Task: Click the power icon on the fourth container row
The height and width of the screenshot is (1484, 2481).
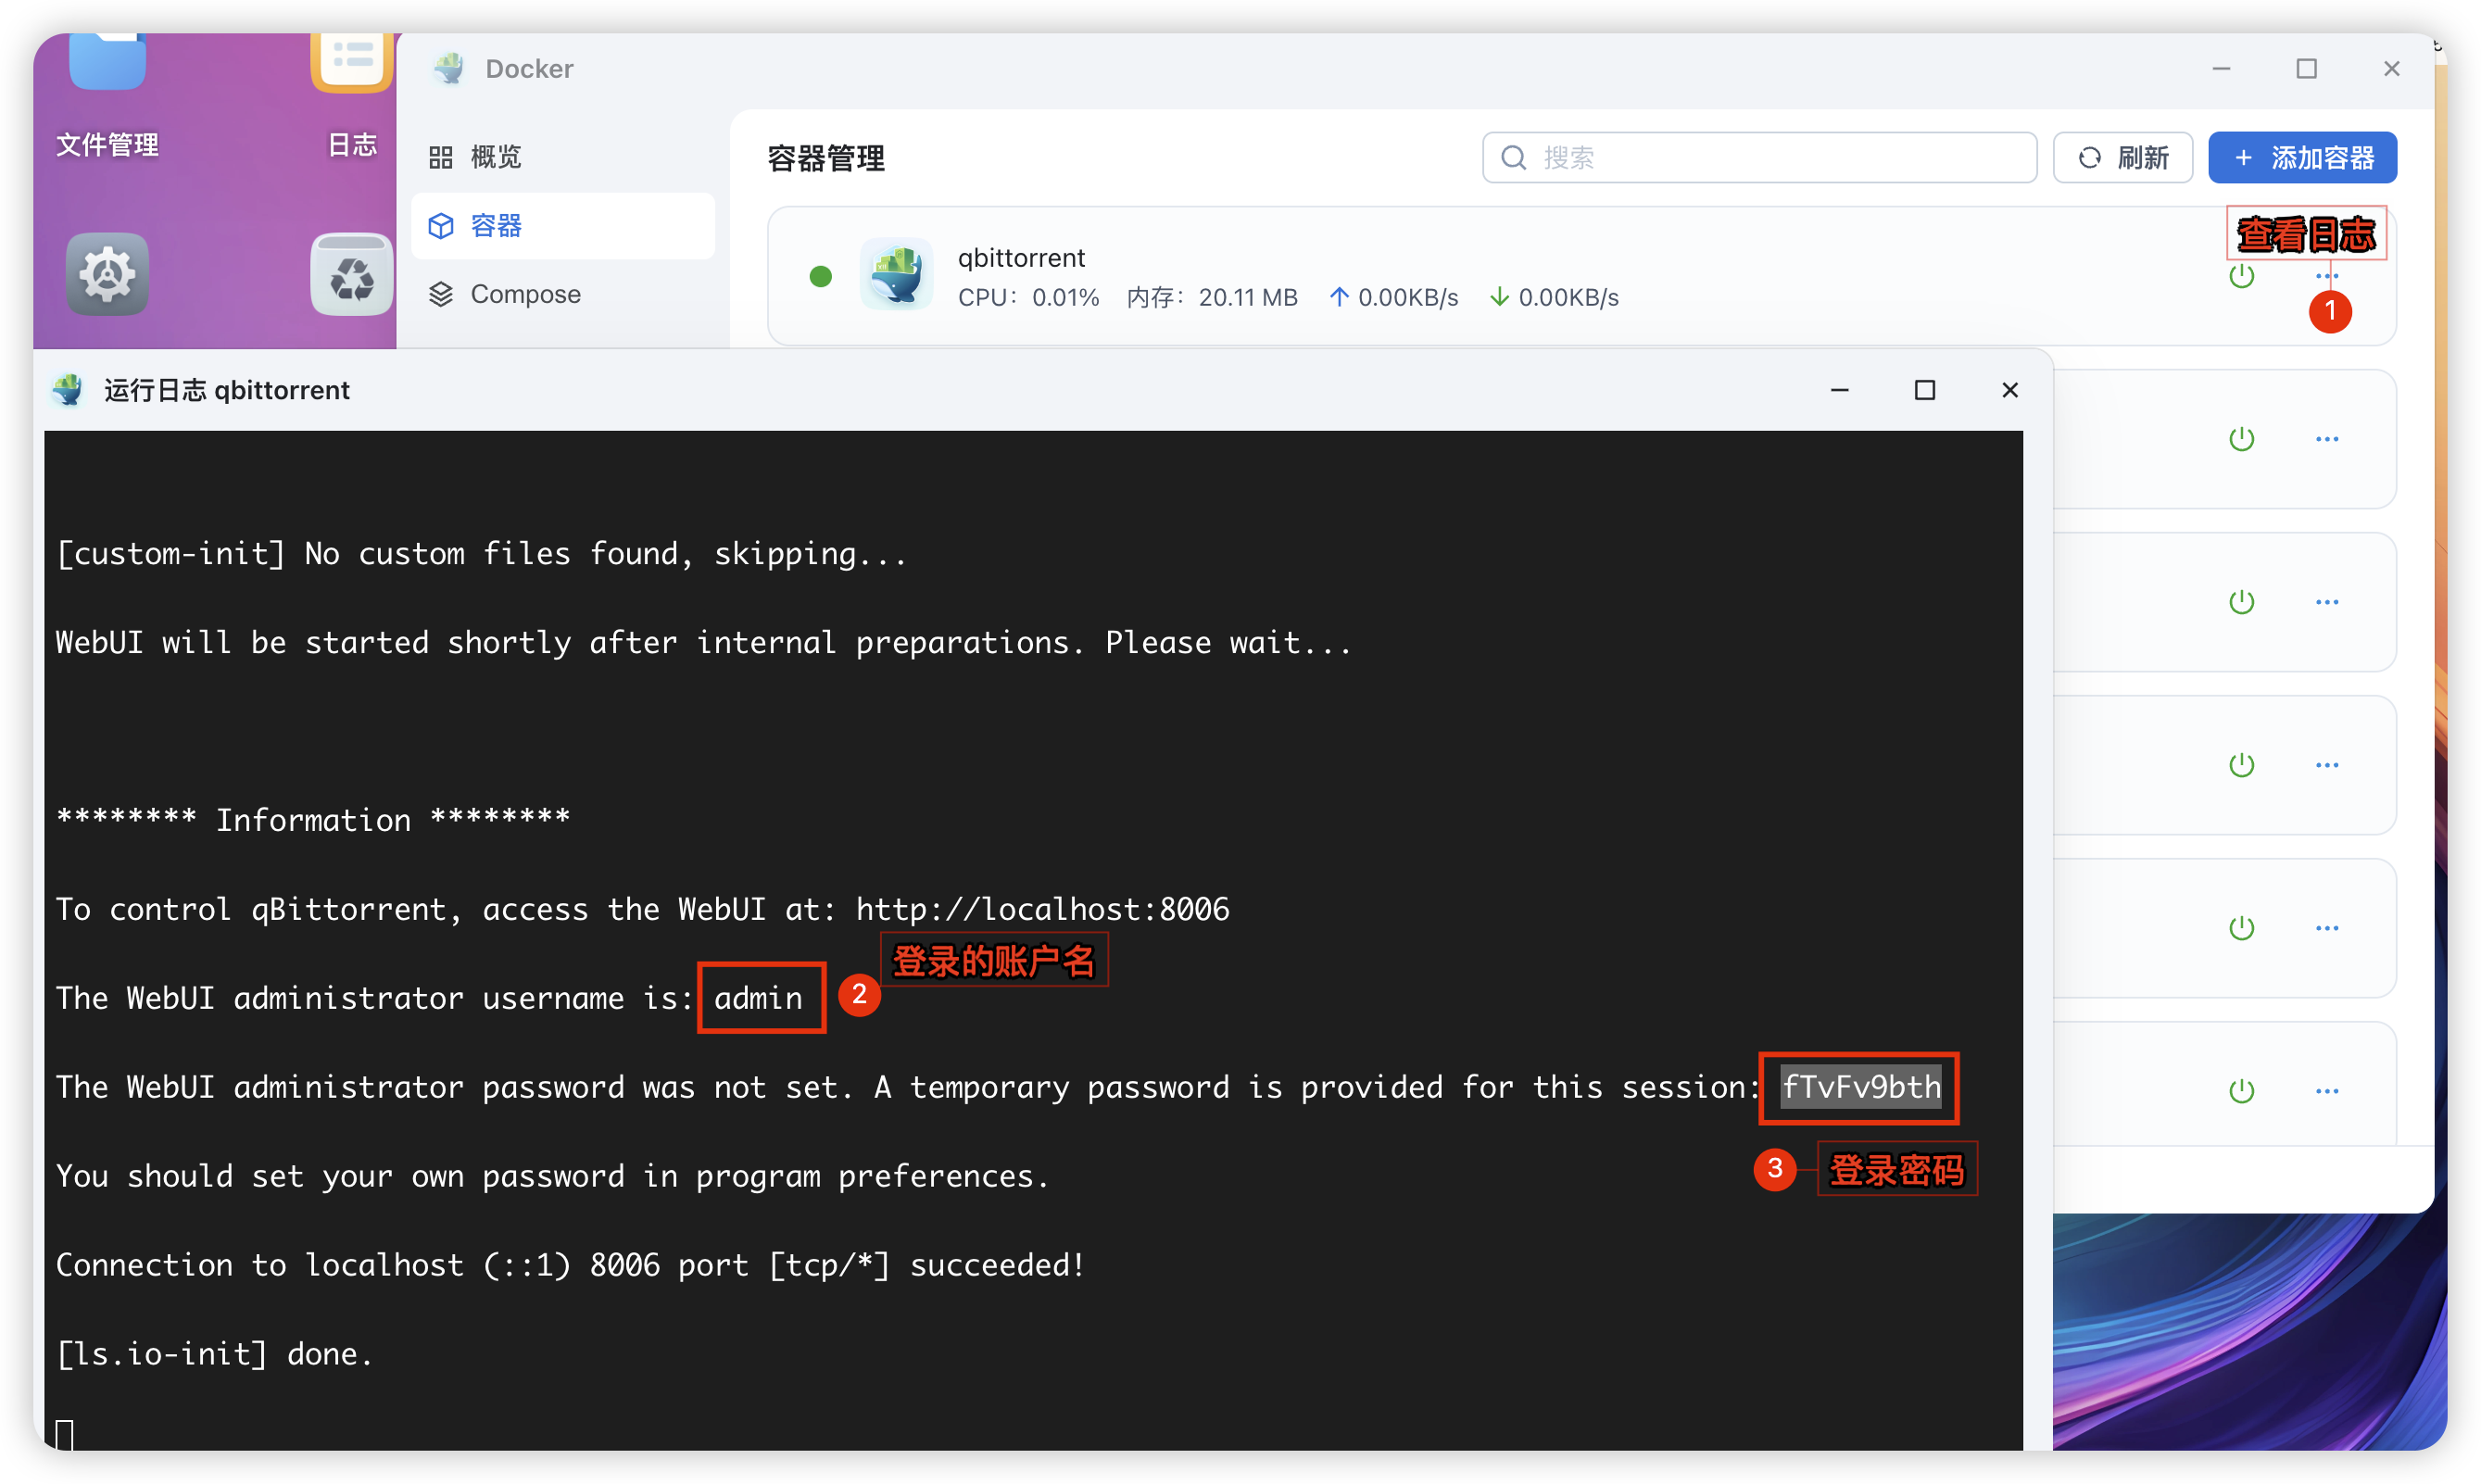Action: 2242,765
